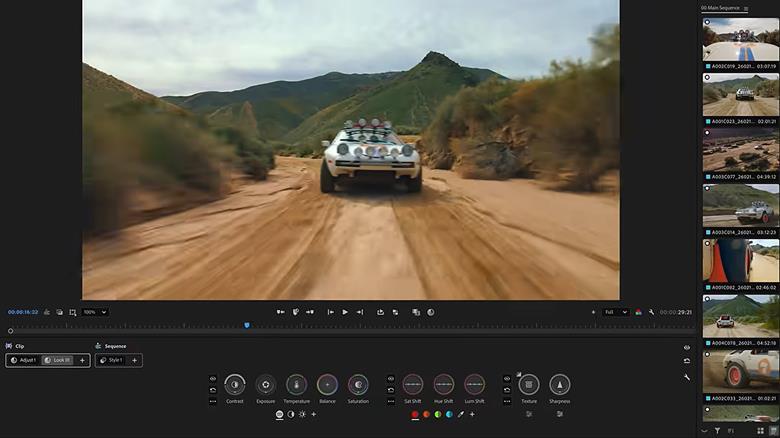The width and height of the screenshot is (780, 438).
Task: Toggle visibility eye beside Sat Shift group
Action: point(390,379)
